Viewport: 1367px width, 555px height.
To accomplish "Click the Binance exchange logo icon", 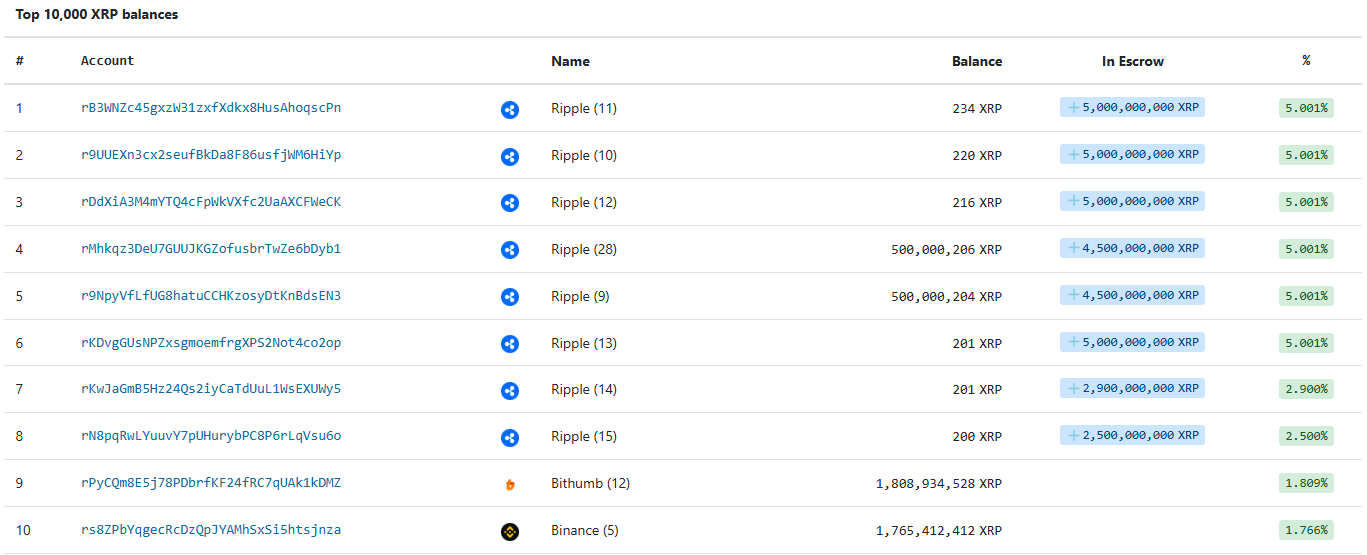I will tap(510, 532).
